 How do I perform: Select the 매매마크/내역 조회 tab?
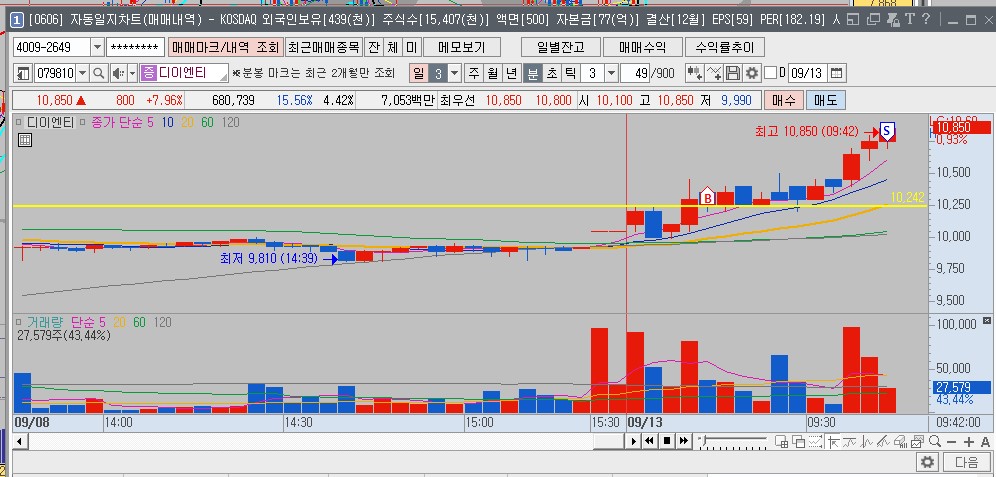coord(225,47)
